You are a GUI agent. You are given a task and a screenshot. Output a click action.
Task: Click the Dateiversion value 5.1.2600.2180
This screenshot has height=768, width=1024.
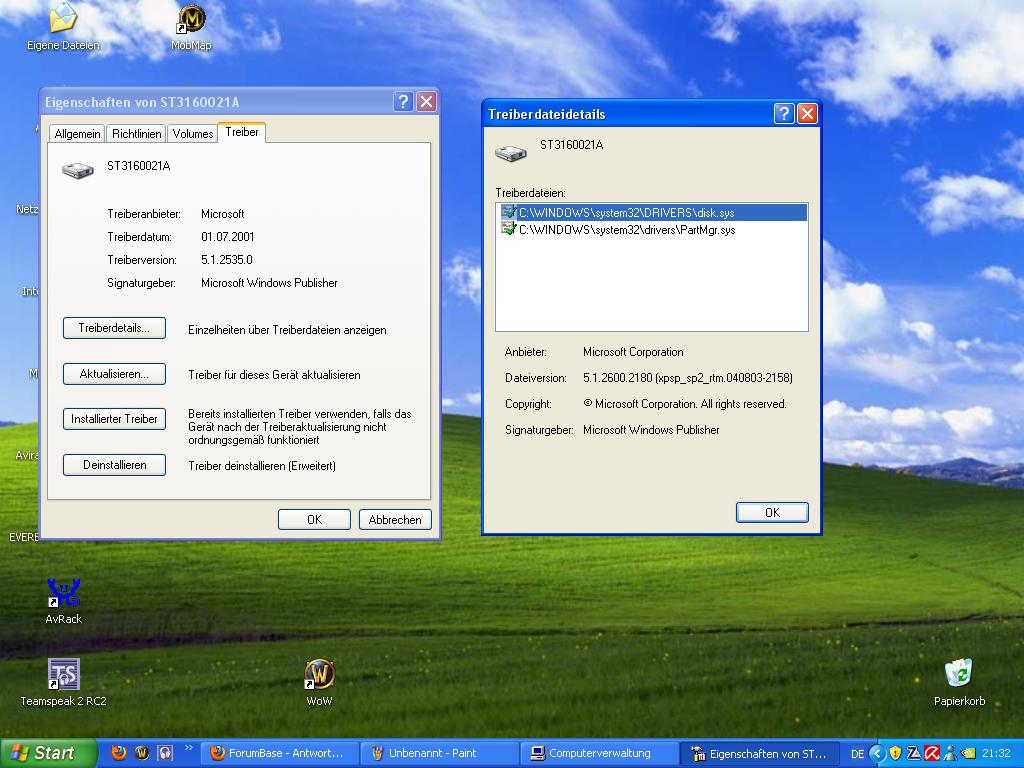pyautogui.click(x=688, y=377)
